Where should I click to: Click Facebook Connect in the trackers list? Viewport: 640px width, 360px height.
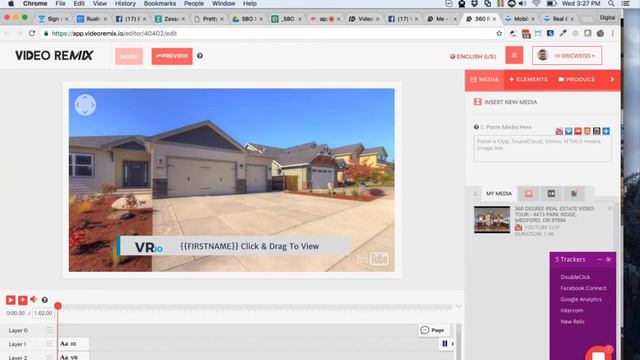pyautogui.click(x=583, y=288)
